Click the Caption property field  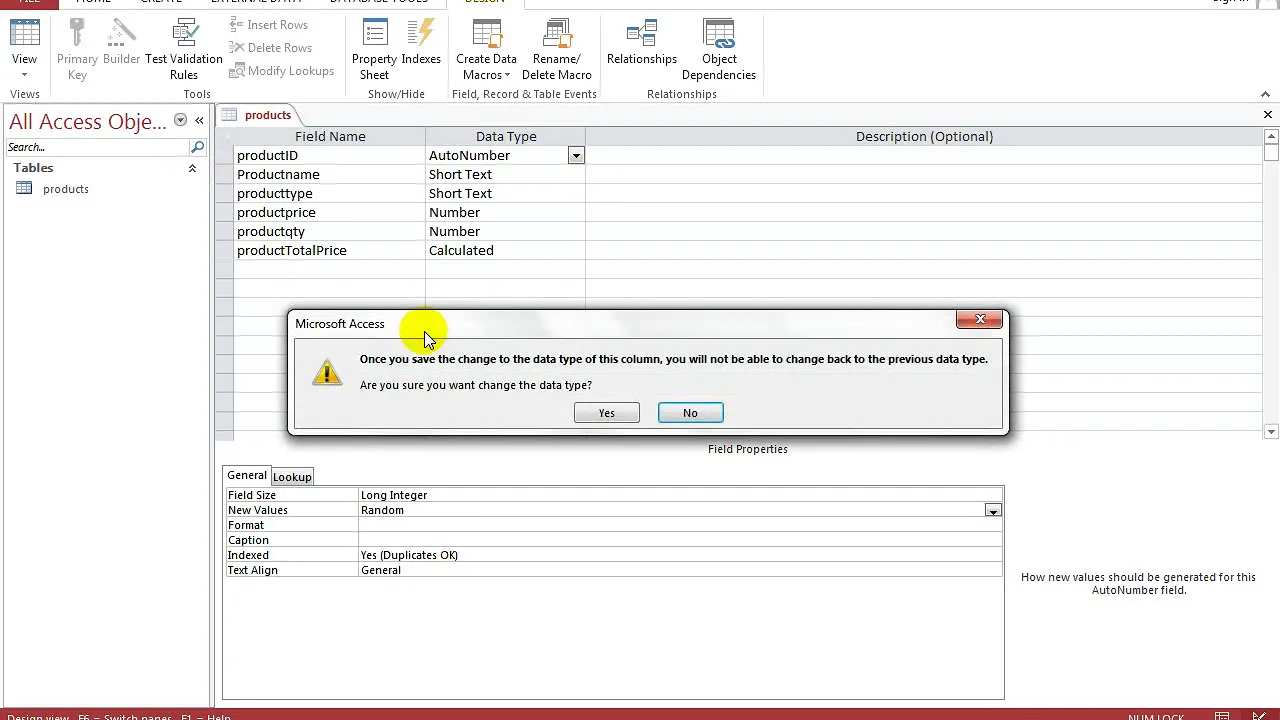tap(680, 540)
